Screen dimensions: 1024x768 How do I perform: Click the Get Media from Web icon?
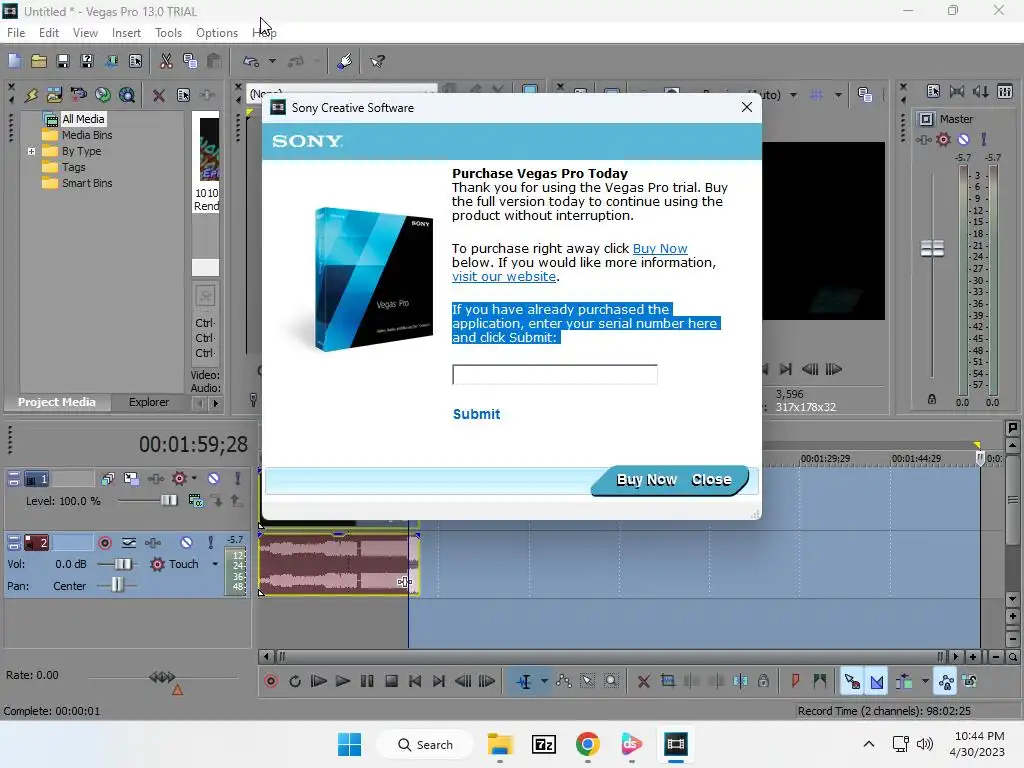tap(127, 95)
